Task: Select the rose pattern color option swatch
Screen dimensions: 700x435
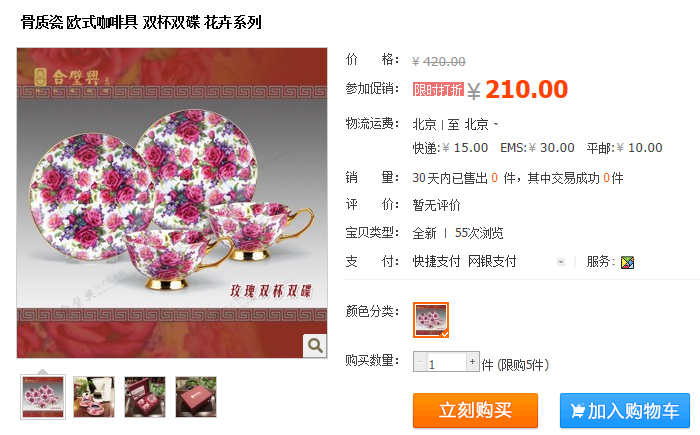Action: pyautogui.click(x=431, y=320)
